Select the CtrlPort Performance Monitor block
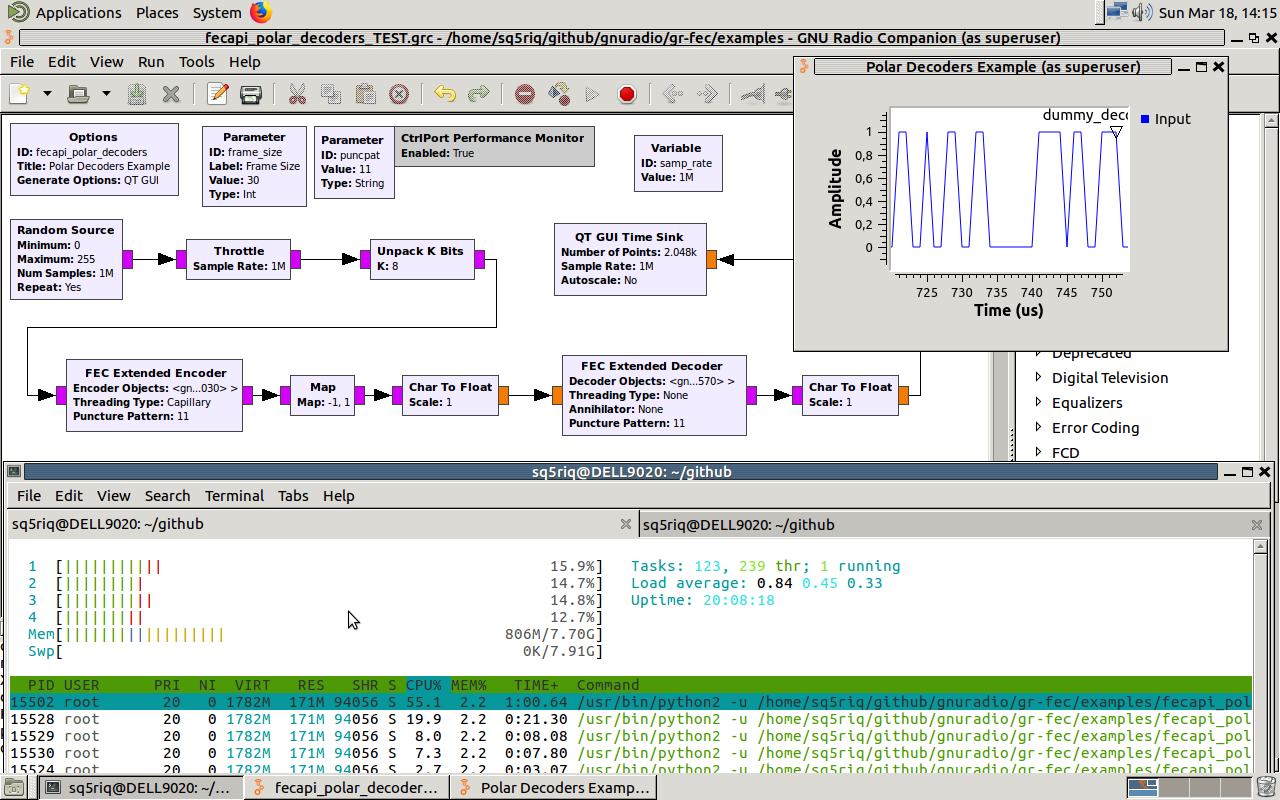This screenshot has height=800, width=1280. (494, 146)
